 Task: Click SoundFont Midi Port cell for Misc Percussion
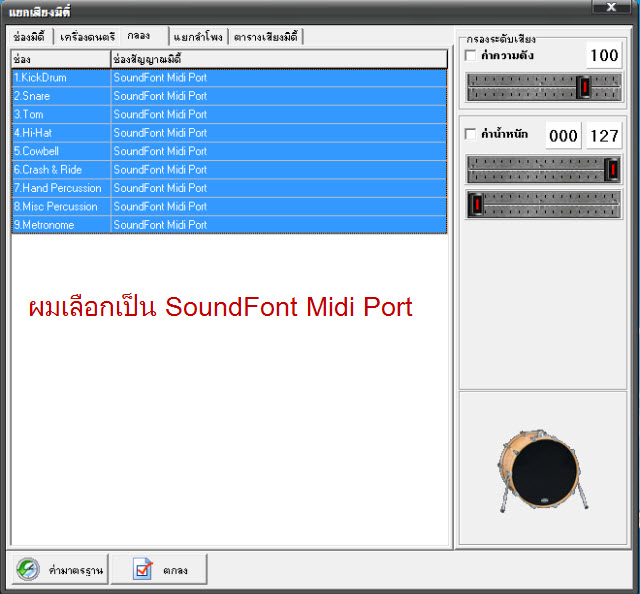(x=279, y=207)
